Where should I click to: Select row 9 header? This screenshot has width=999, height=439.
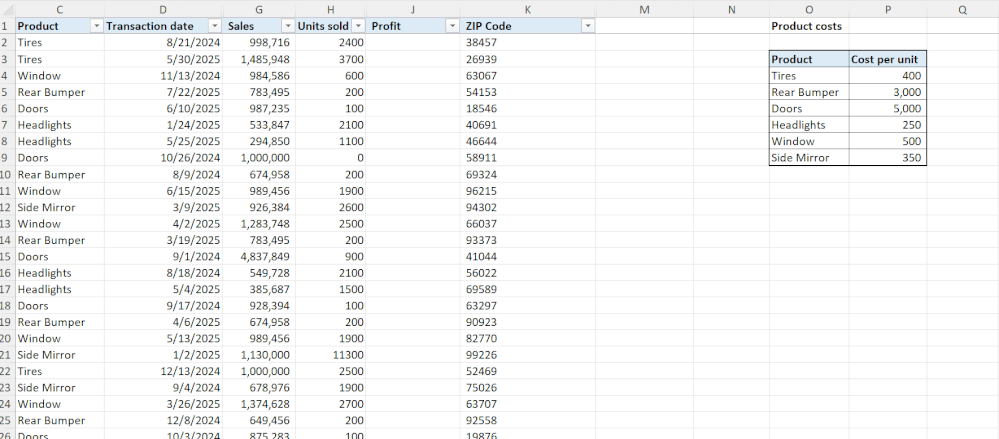tap(7, 157)
